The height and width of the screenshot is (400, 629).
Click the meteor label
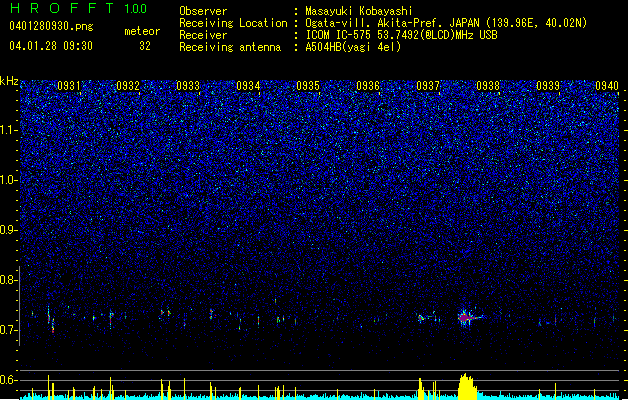142,31
